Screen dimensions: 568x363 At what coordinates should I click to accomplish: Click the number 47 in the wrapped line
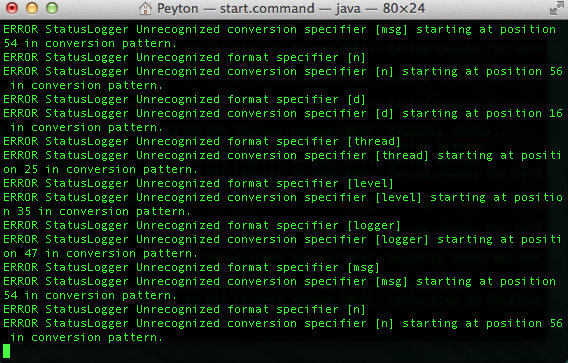point(31,253)
